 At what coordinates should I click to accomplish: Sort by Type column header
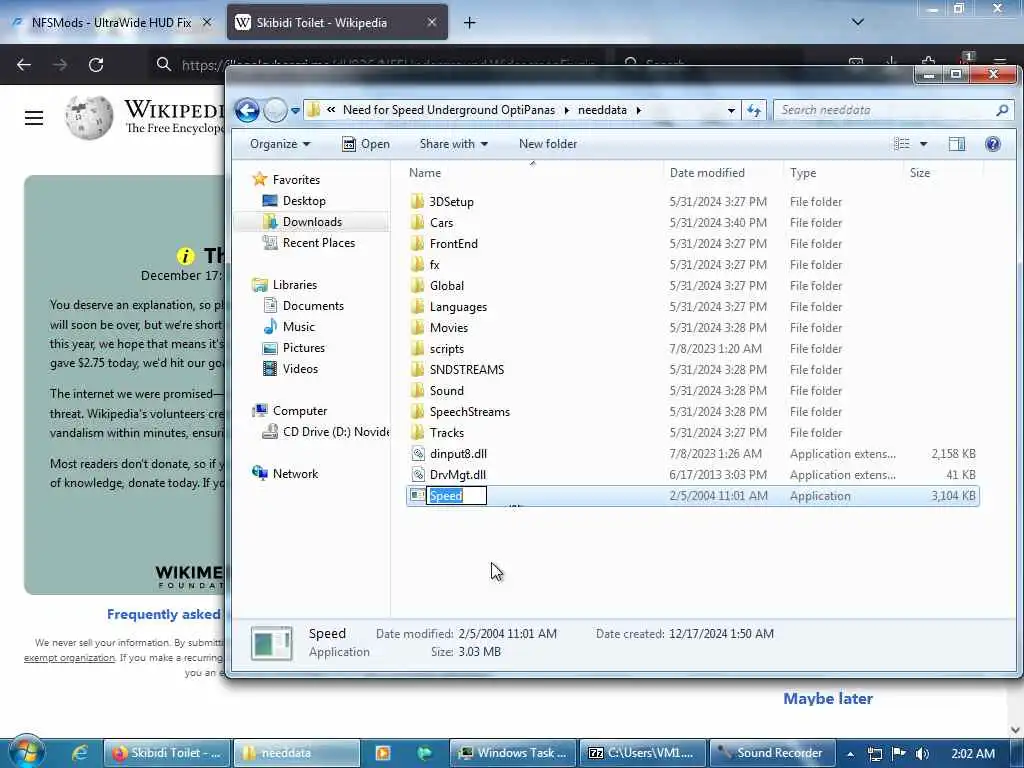[803, 173]
